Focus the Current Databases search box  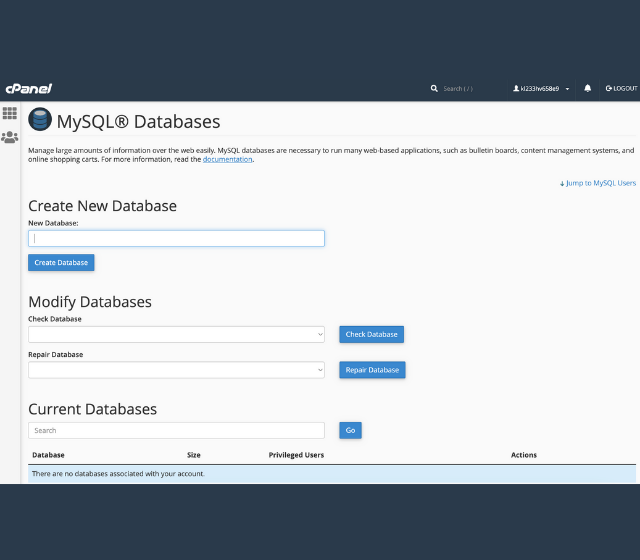[x=176, y=431]
